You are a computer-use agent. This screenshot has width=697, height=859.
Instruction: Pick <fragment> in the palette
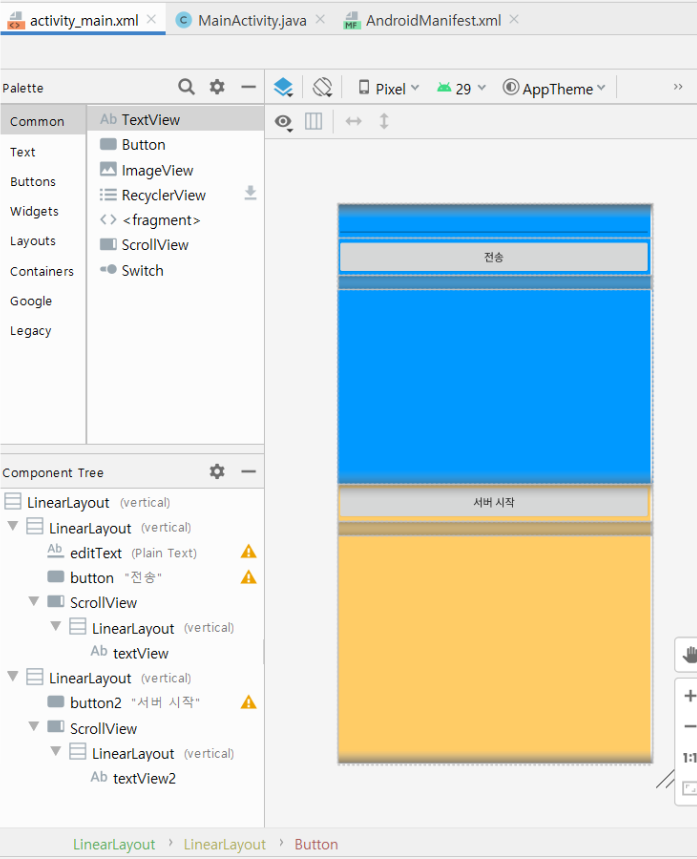pyautogui.click(x=175, y=220)
